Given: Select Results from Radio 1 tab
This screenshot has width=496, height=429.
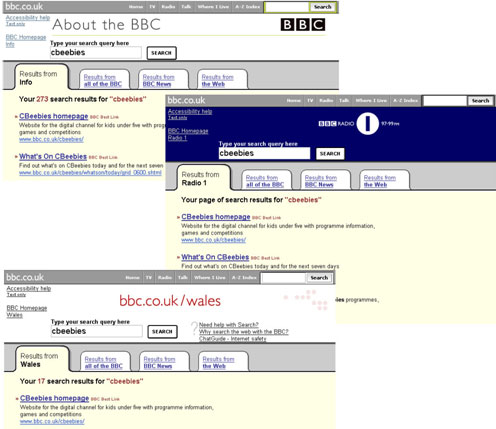Looking at the screenshot, I should [x=204, y=178].
